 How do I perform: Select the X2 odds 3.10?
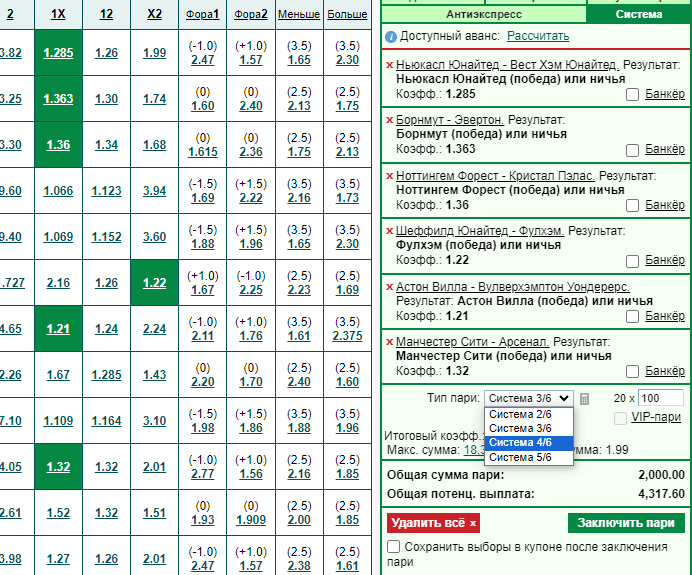[154, 421]
